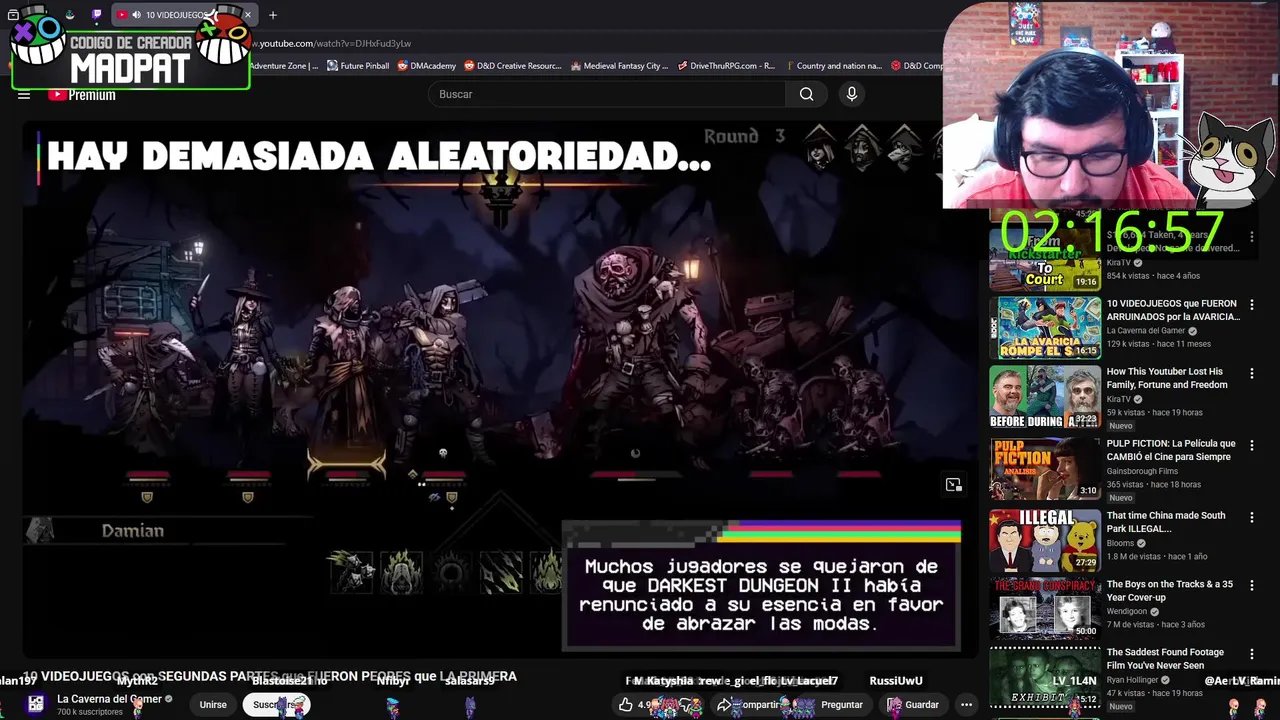Open options for How This Youtuber Lost video
The height and width of the screenshot is (720, 1280).
(x=1251, y=373)
